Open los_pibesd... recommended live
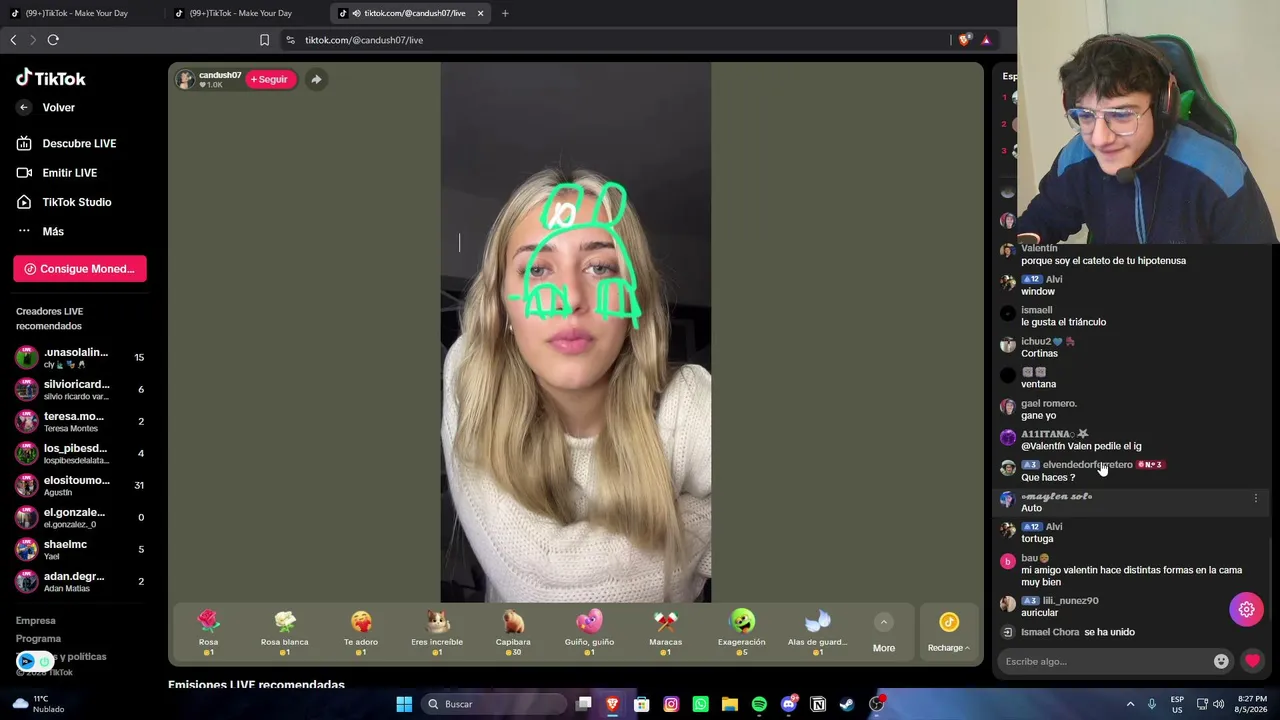 click(x=80, y=454)
